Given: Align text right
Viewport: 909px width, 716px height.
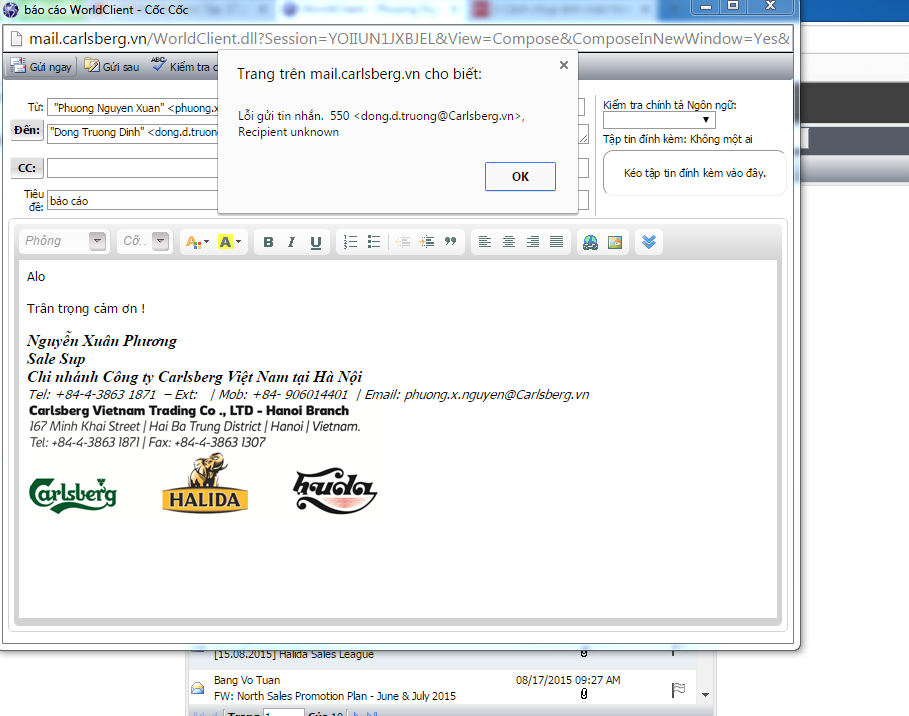Looking at the screenshot, I should pos(532,242).
